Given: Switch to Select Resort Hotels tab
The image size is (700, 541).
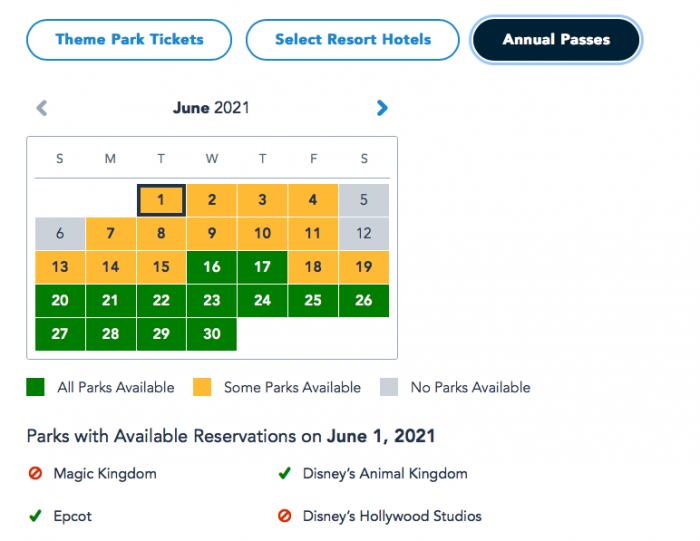Looking at the screenshot, I should pyautogui.click(x=353, y=40).
